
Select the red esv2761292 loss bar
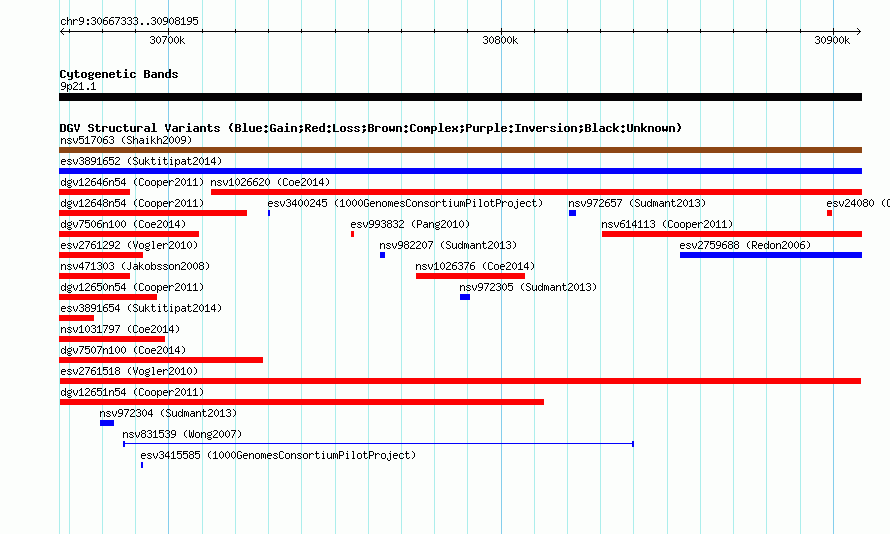pos(101,255)
